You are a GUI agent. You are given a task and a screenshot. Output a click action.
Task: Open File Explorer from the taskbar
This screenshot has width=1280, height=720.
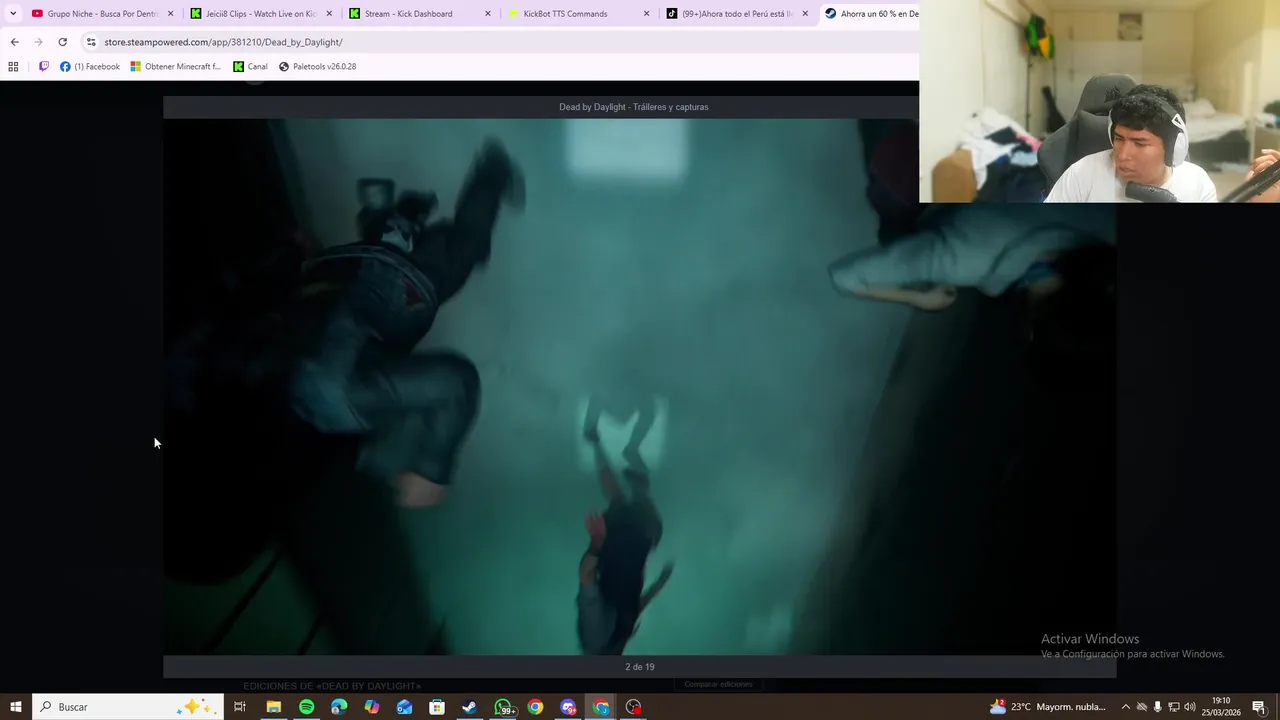pyautogui.click(x=273, y=707)
